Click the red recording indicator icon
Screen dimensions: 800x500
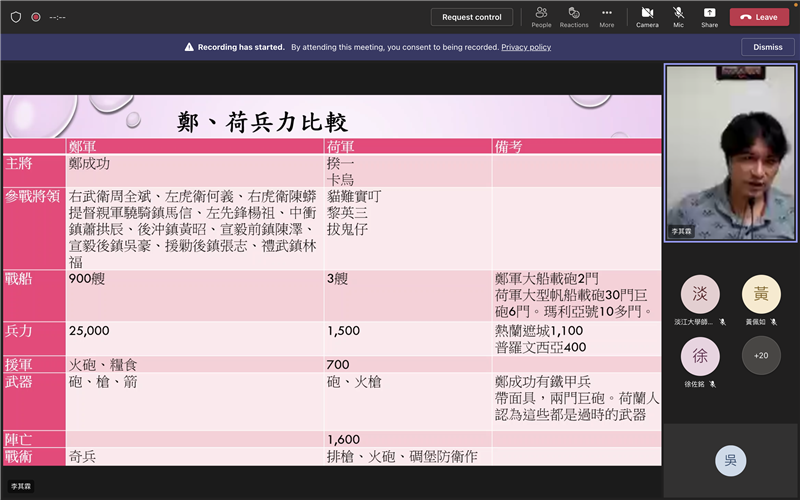click(x=36, y=17)
